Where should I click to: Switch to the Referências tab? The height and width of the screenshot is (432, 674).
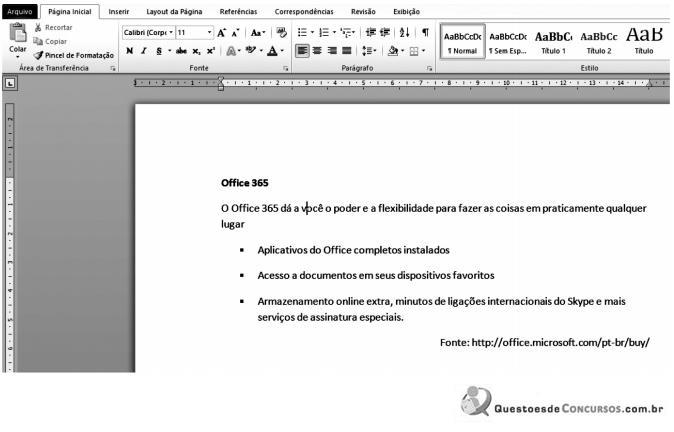(238, 12)
